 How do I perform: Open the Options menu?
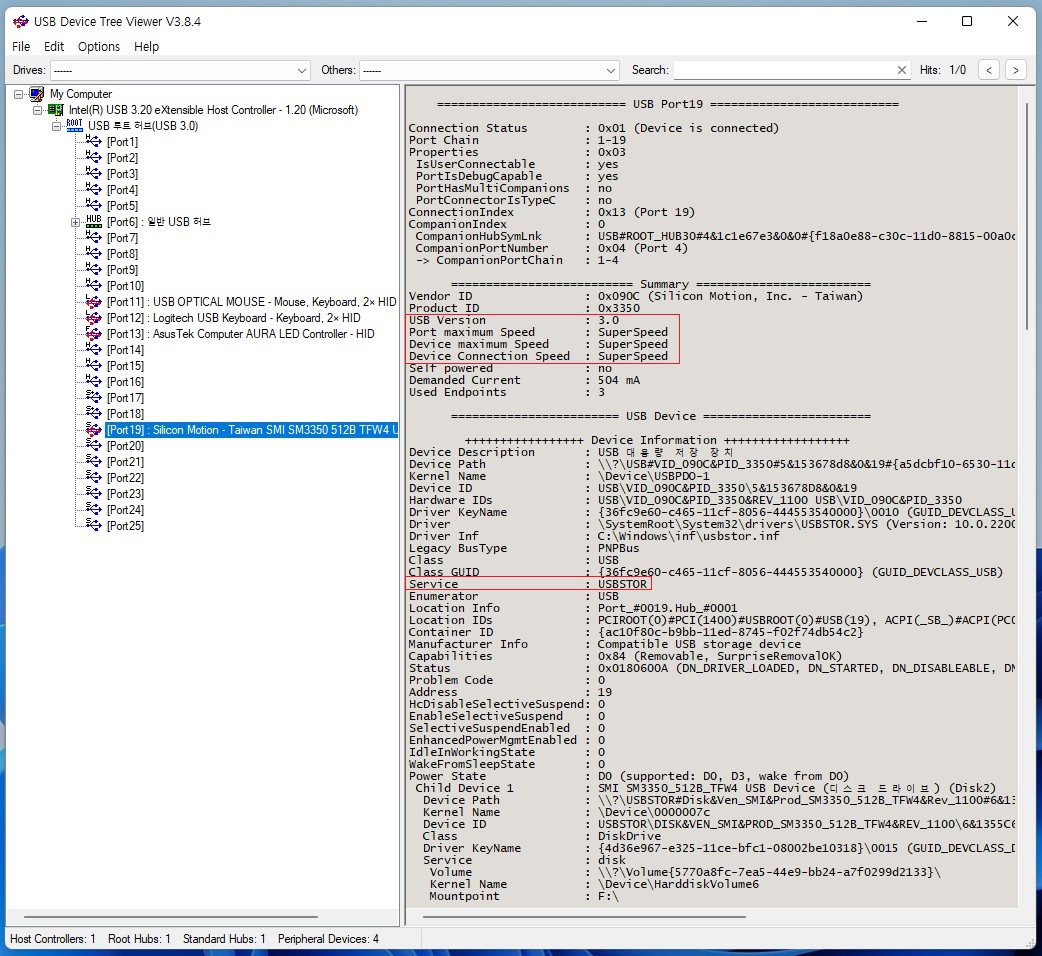point(99,47)
